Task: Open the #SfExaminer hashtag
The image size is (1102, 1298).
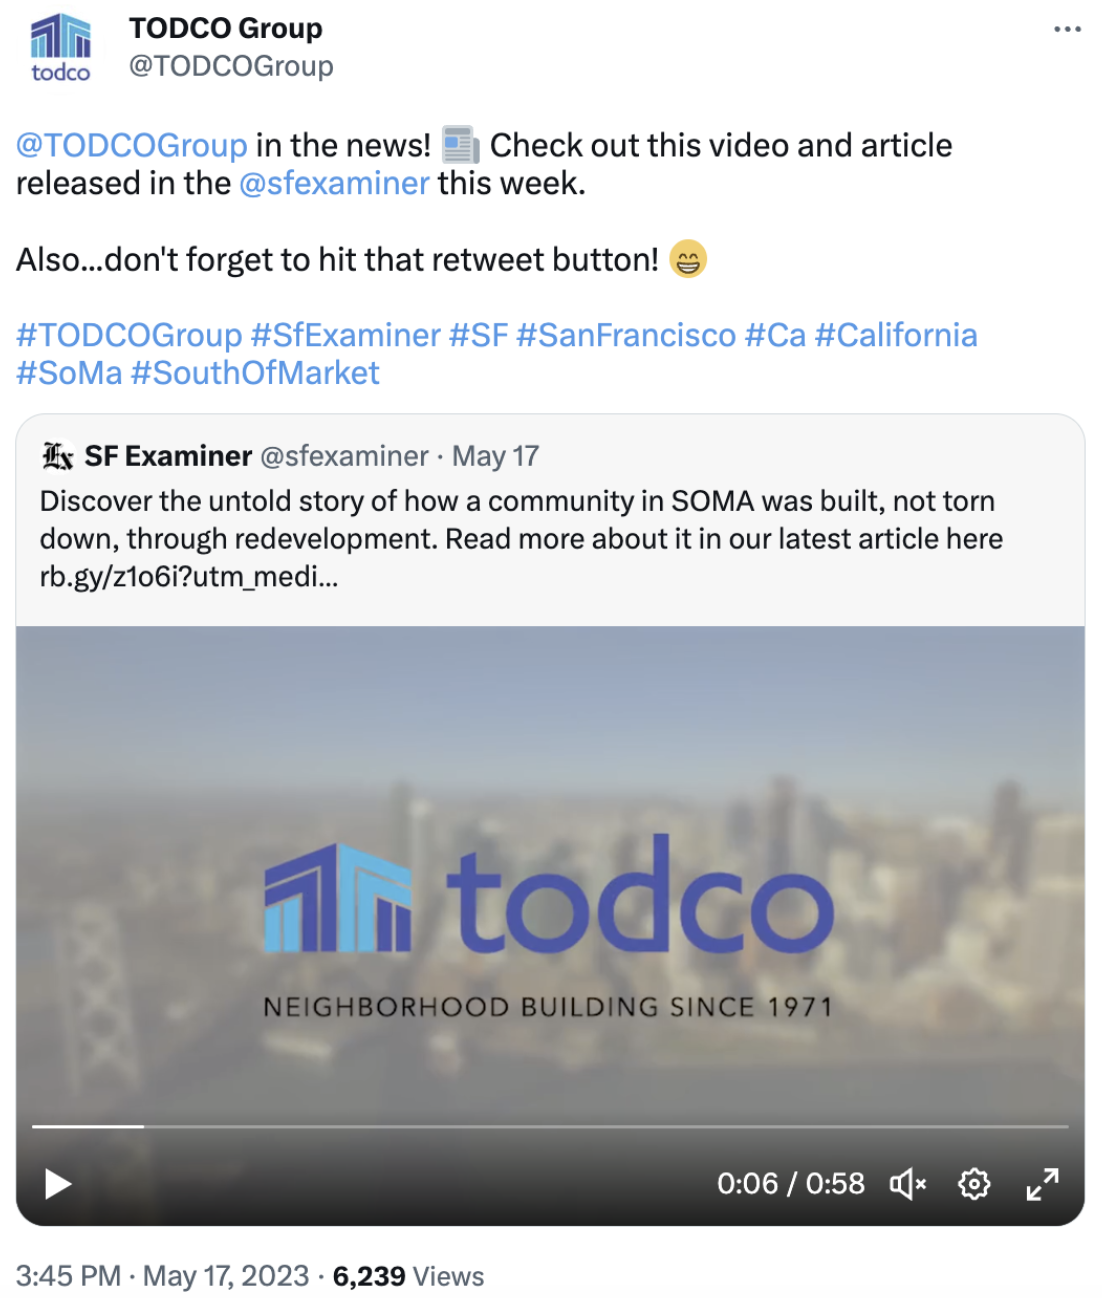Action: coord(345,335)
